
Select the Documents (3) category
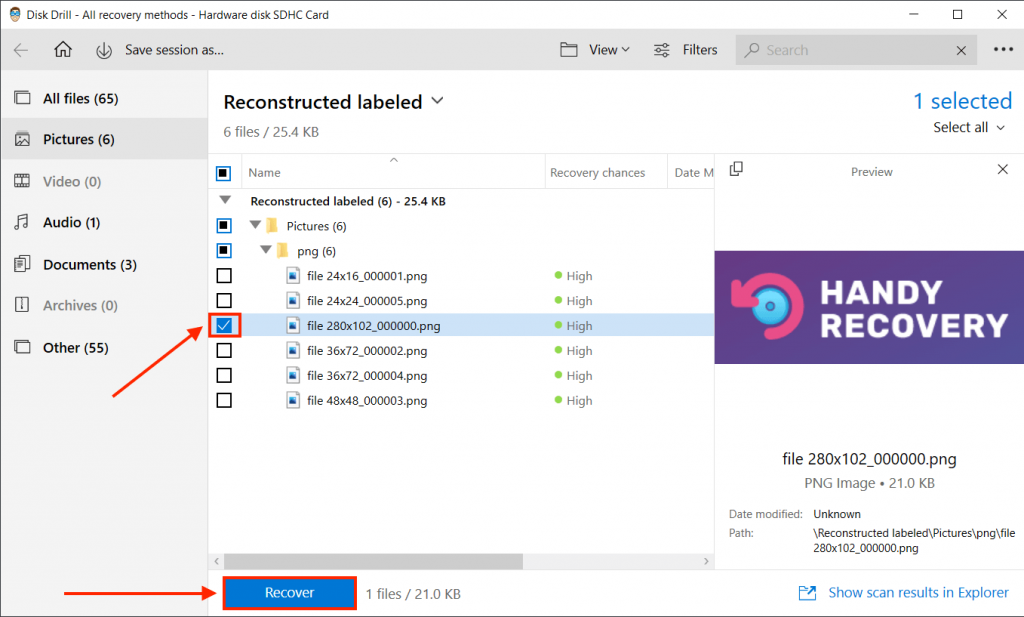tap(89, 265)
